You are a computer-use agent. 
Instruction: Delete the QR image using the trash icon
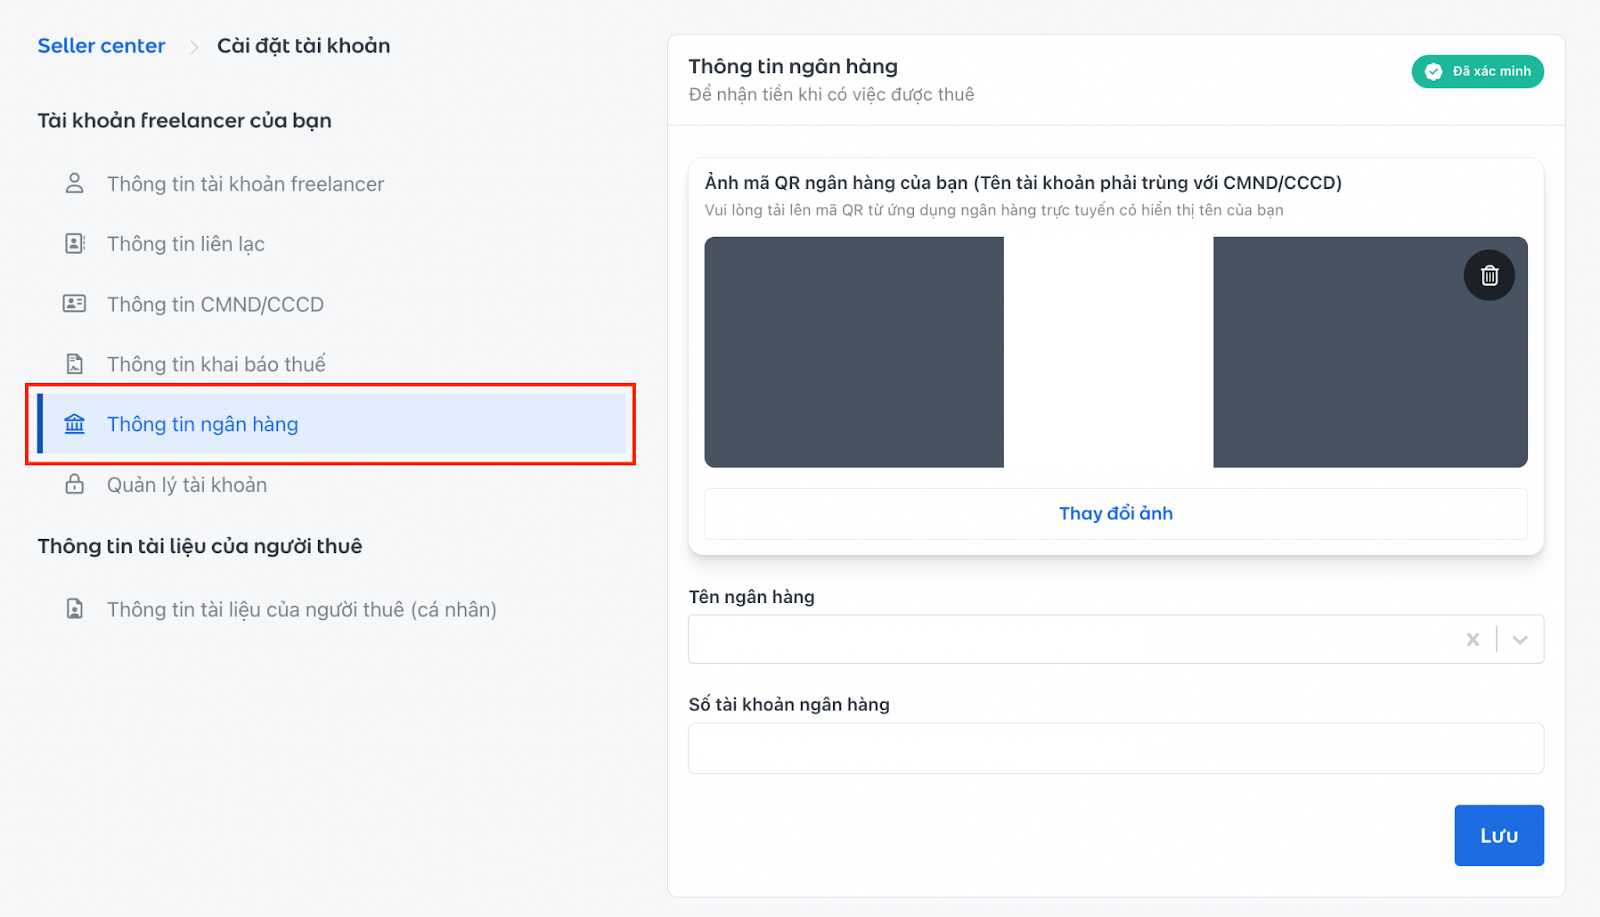tap(1488, 275)
